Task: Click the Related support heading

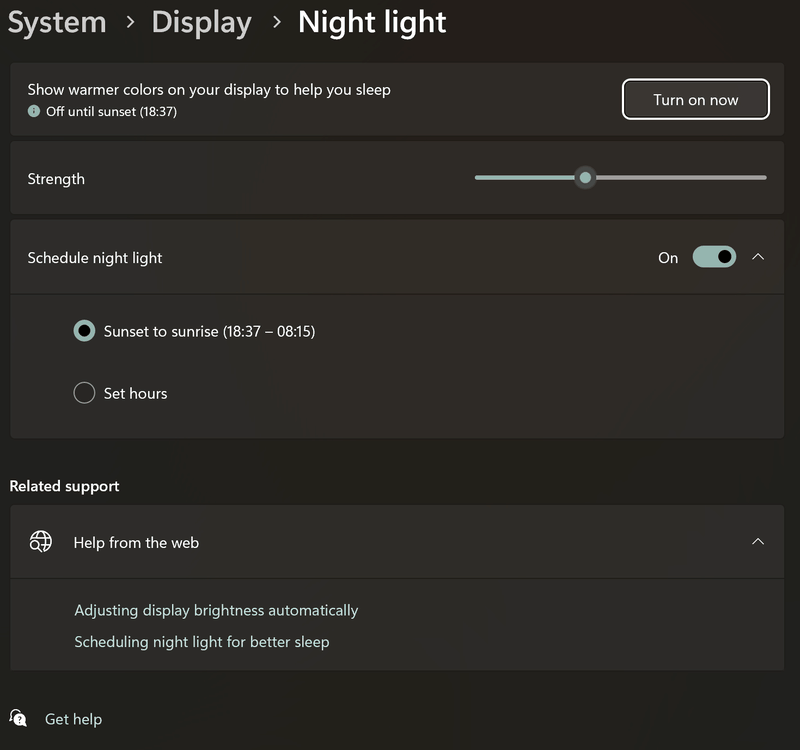Action: coord(64,486)
